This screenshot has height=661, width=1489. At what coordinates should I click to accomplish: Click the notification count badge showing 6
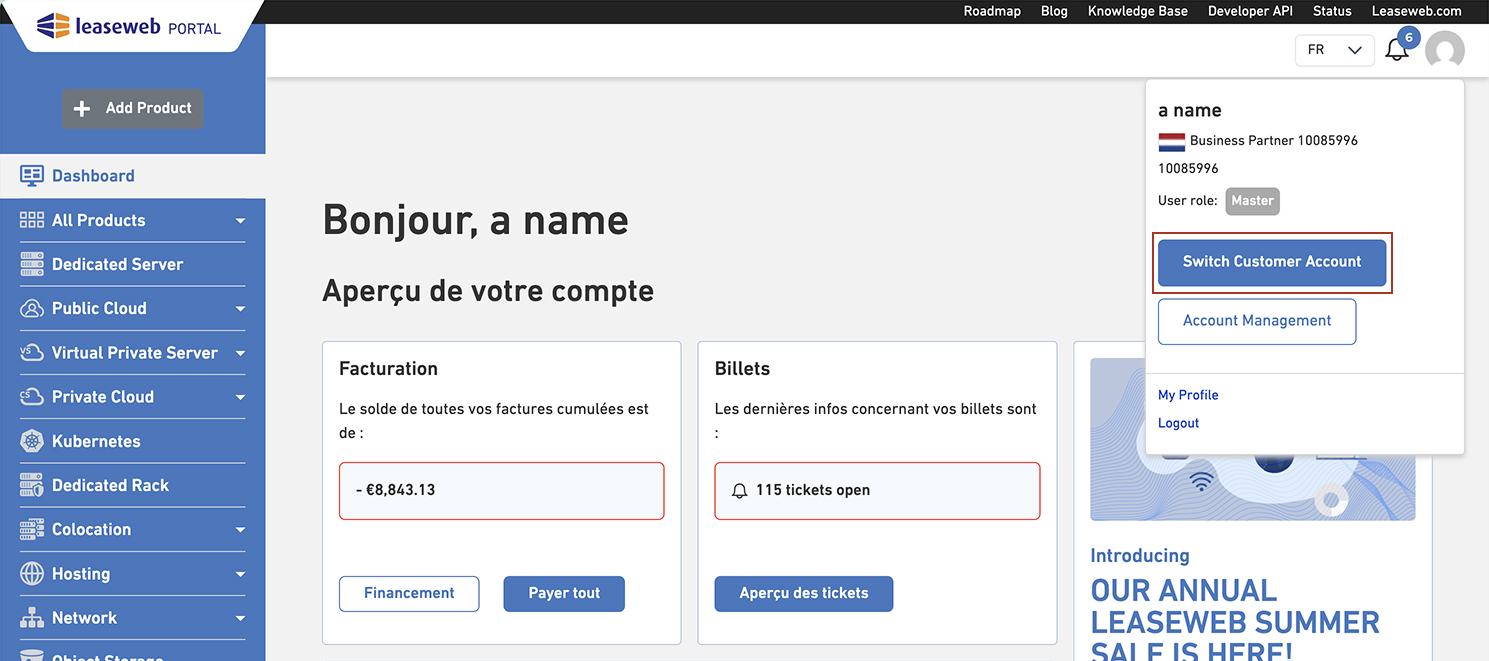pos(1409,38)
